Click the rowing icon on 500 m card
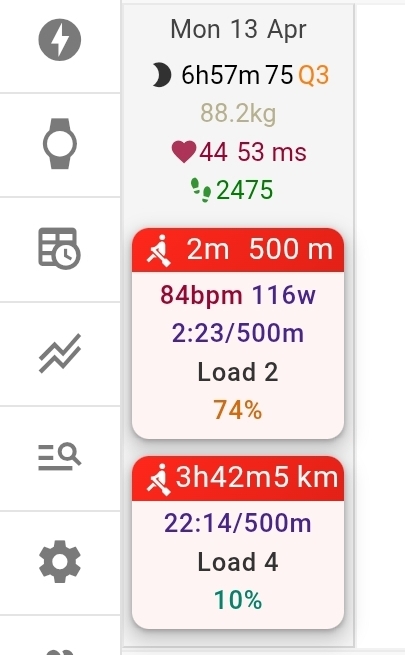The image size is (405, 655). point(159,250)
